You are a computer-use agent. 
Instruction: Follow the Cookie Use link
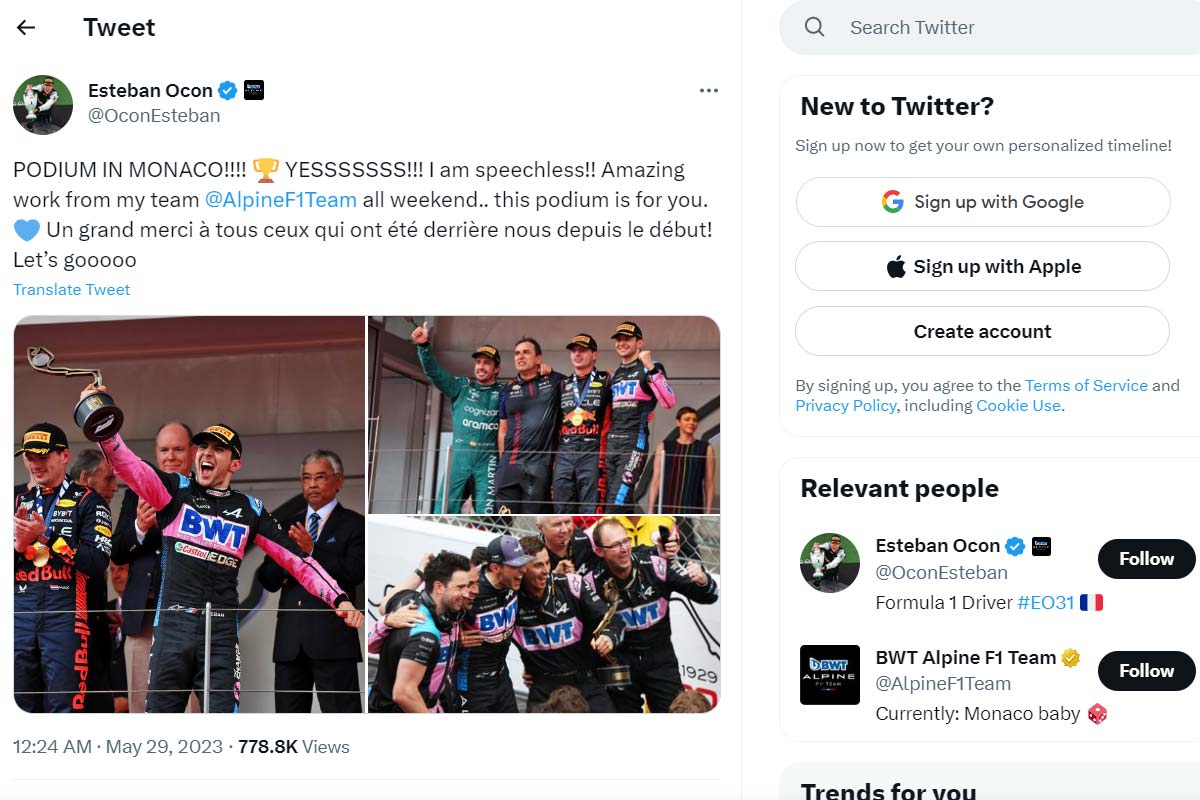tap(1018, 405)
